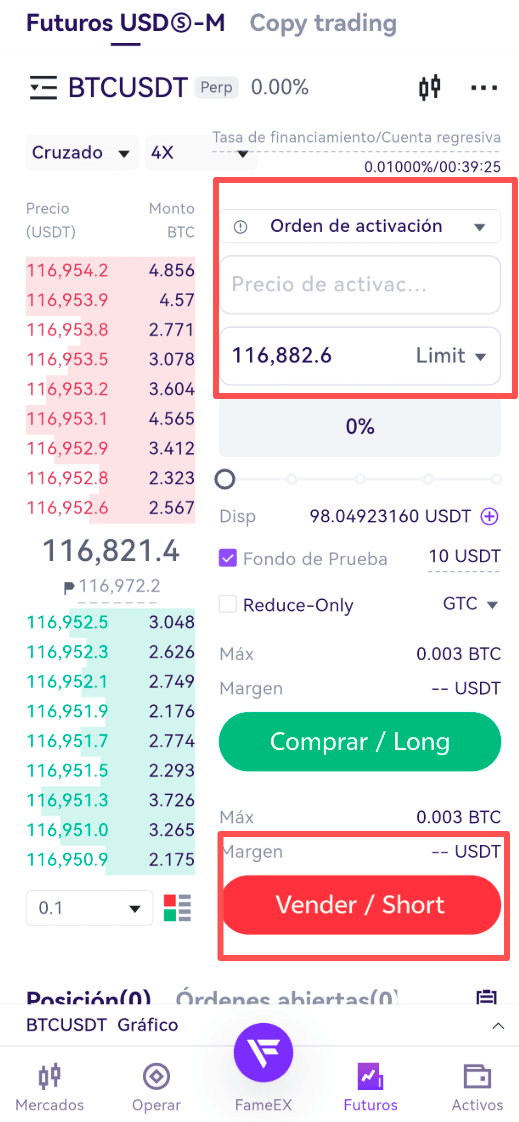
Task: Open the Activos wallet icon
Action: pyautogui.click(x=475, y=1088)
